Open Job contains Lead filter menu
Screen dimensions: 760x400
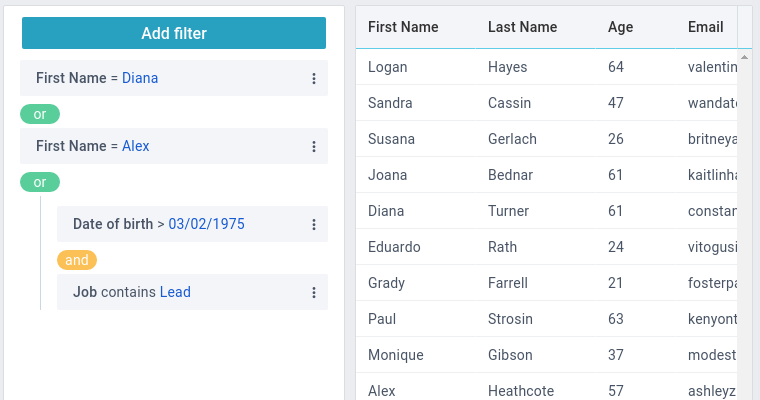(313, 292)
